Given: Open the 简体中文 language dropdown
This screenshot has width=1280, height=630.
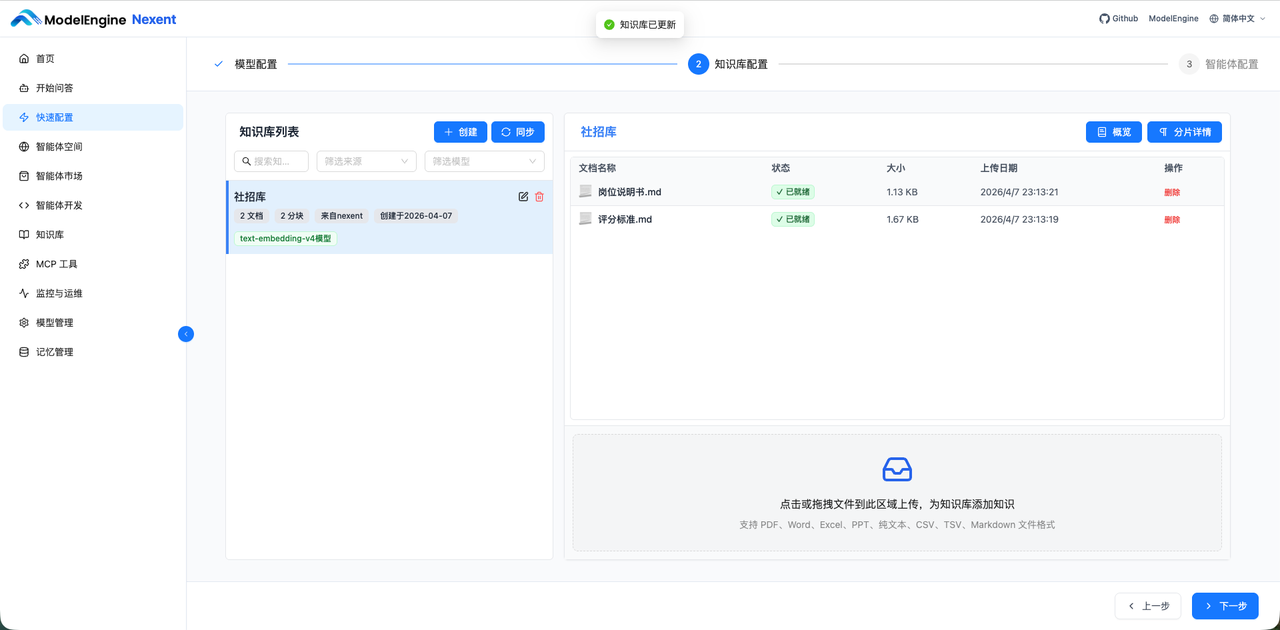Looking at the screenshot, I should point(1236,17).
